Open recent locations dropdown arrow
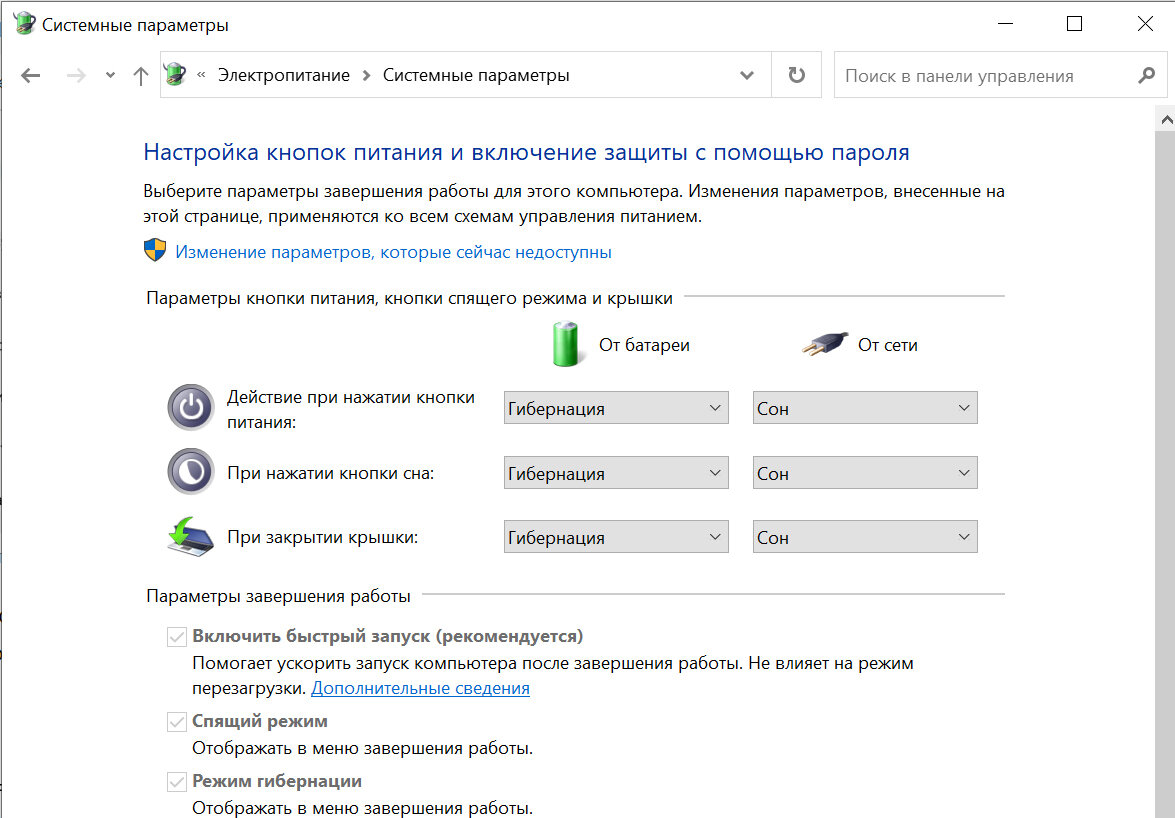 point(110,76)
